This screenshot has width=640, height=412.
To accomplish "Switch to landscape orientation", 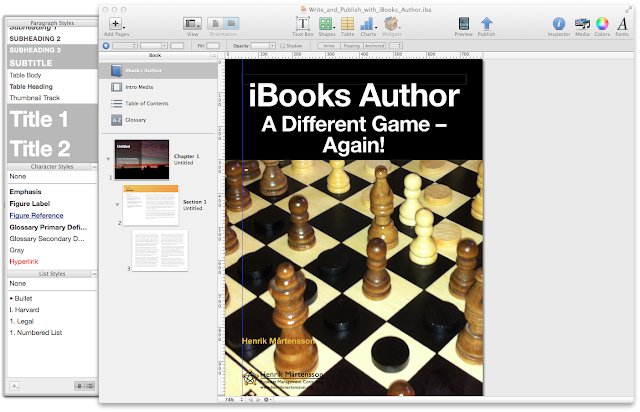I will coord(231,23).
